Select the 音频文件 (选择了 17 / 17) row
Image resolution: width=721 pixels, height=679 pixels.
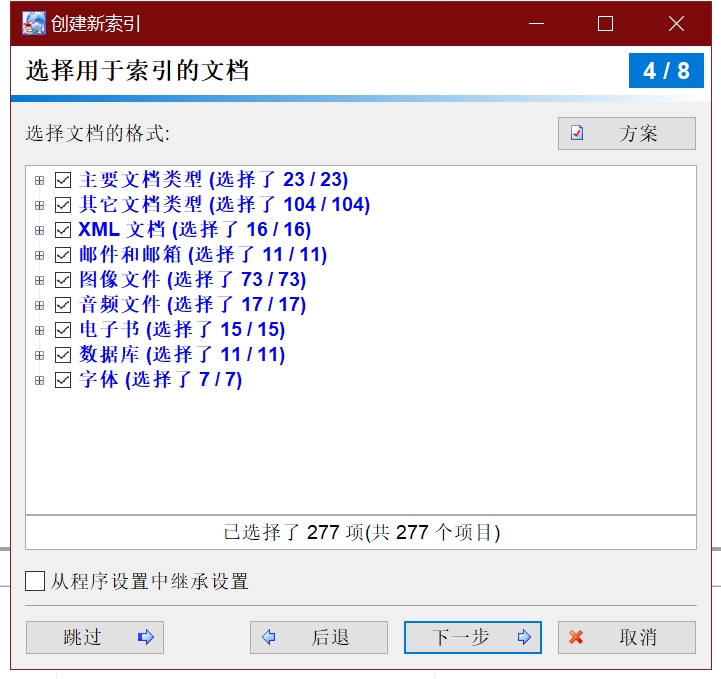tap(192, 304)
